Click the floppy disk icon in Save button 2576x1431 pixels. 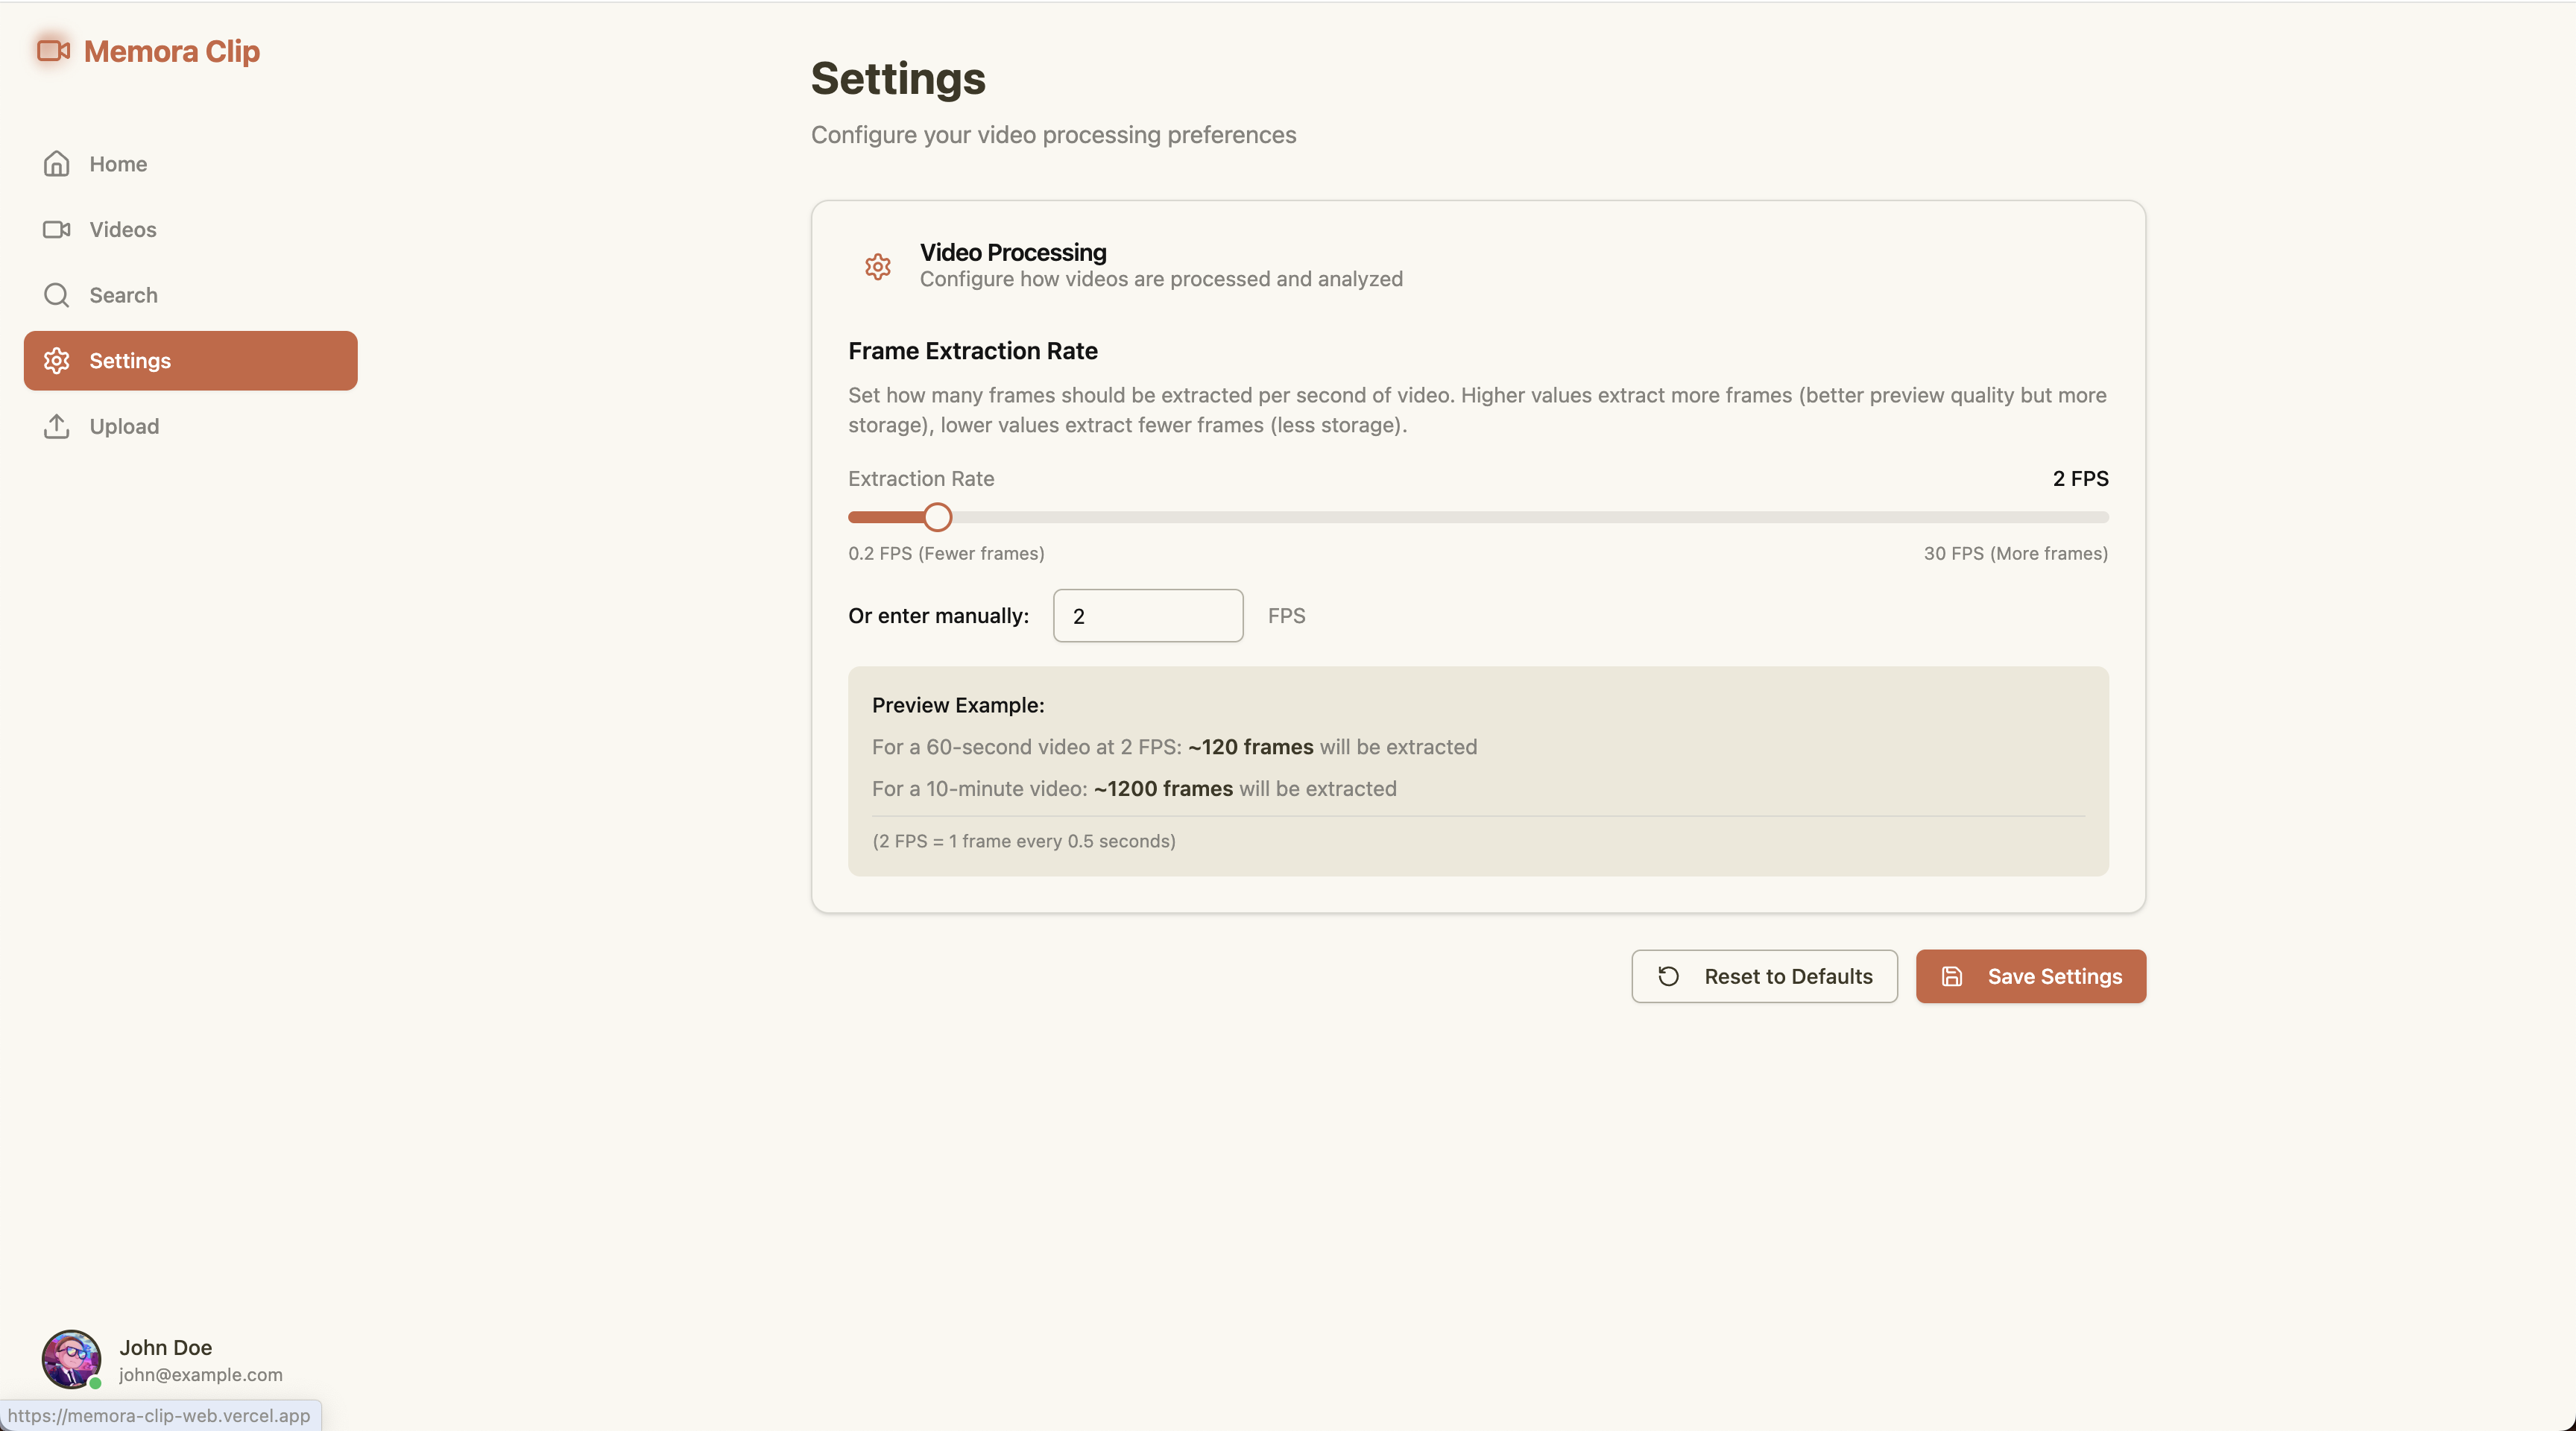click(1951, 976)
